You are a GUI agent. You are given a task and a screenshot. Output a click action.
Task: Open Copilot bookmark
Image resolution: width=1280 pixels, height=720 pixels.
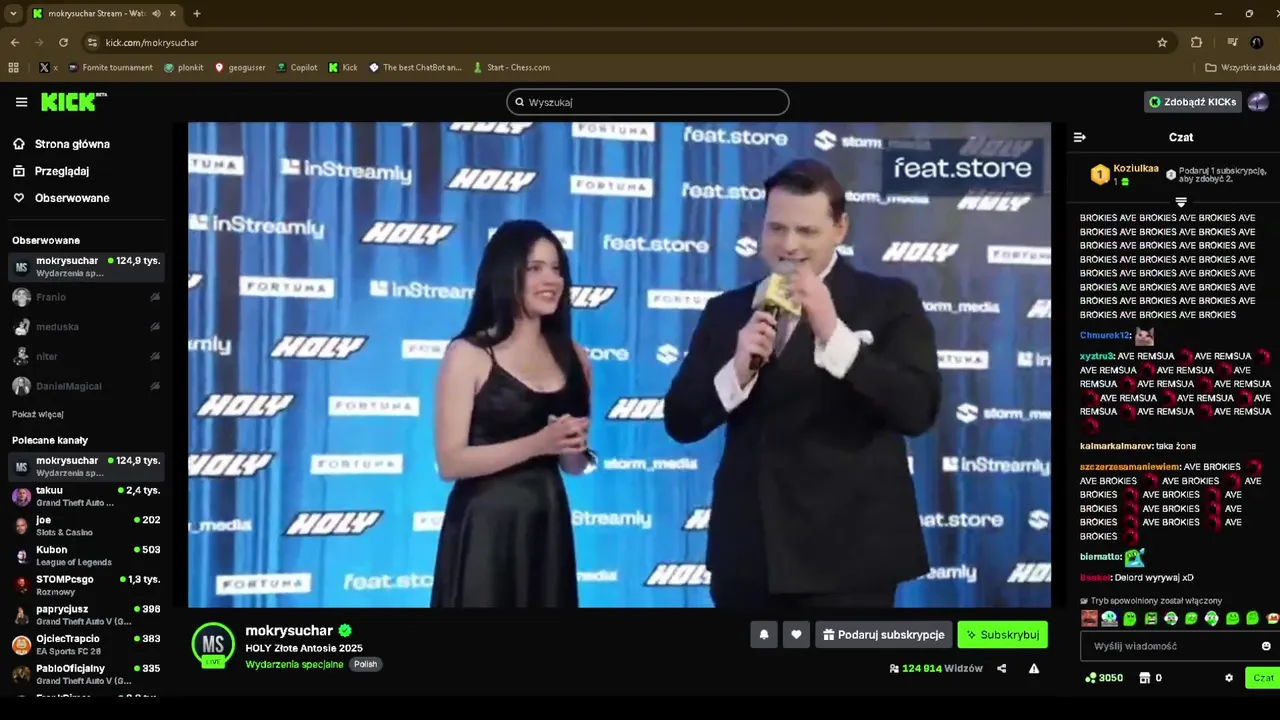[297, 68]
